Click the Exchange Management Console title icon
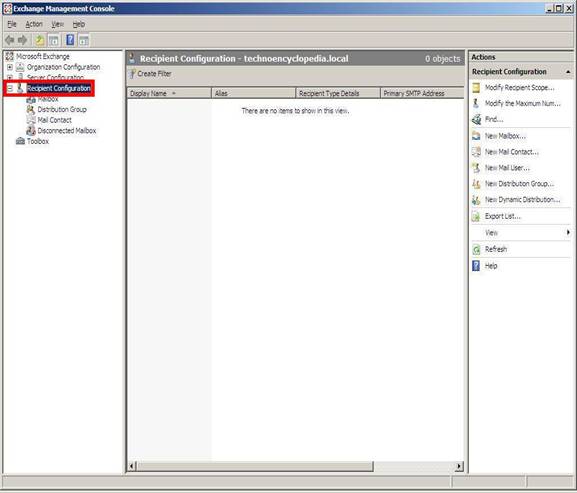The height and width of the screenshot is (493, 577). [x=7, y=8]
